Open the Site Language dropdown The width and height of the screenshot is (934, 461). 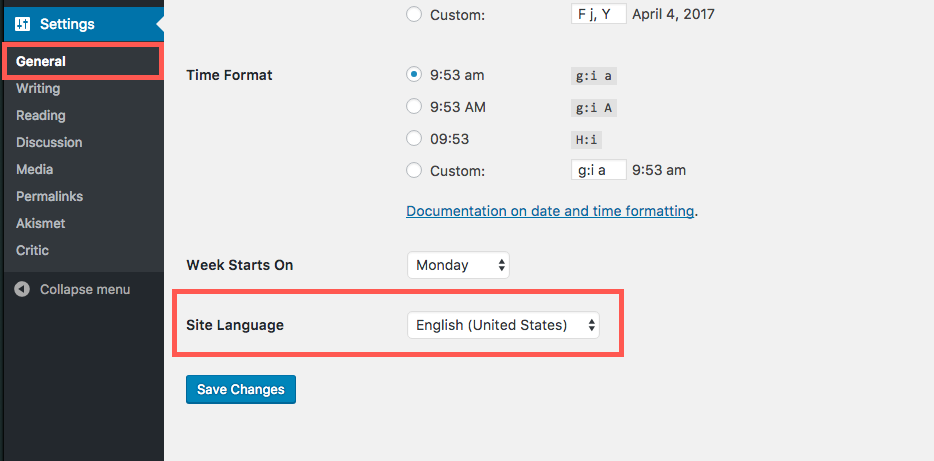503,325
